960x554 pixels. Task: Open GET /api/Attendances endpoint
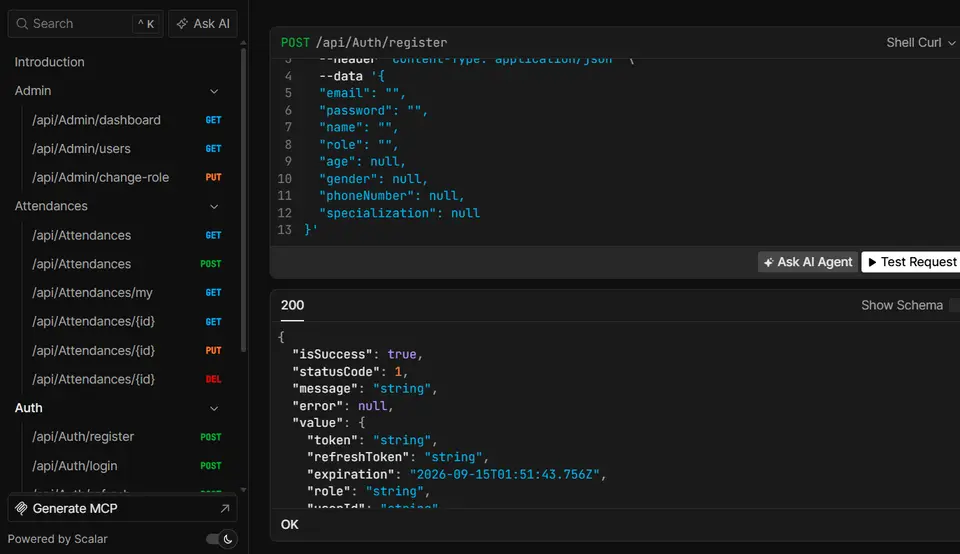(x=126, y=235)
